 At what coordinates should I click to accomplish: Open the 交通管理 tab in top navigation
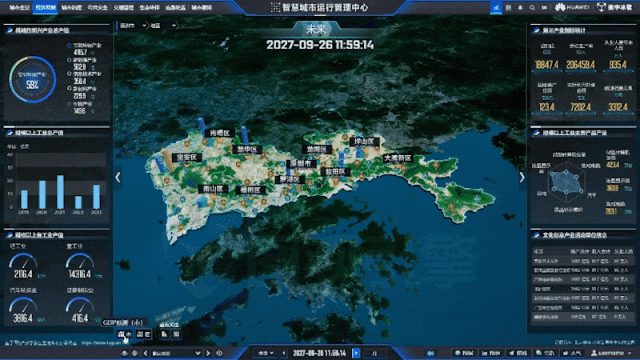point(123,7)
